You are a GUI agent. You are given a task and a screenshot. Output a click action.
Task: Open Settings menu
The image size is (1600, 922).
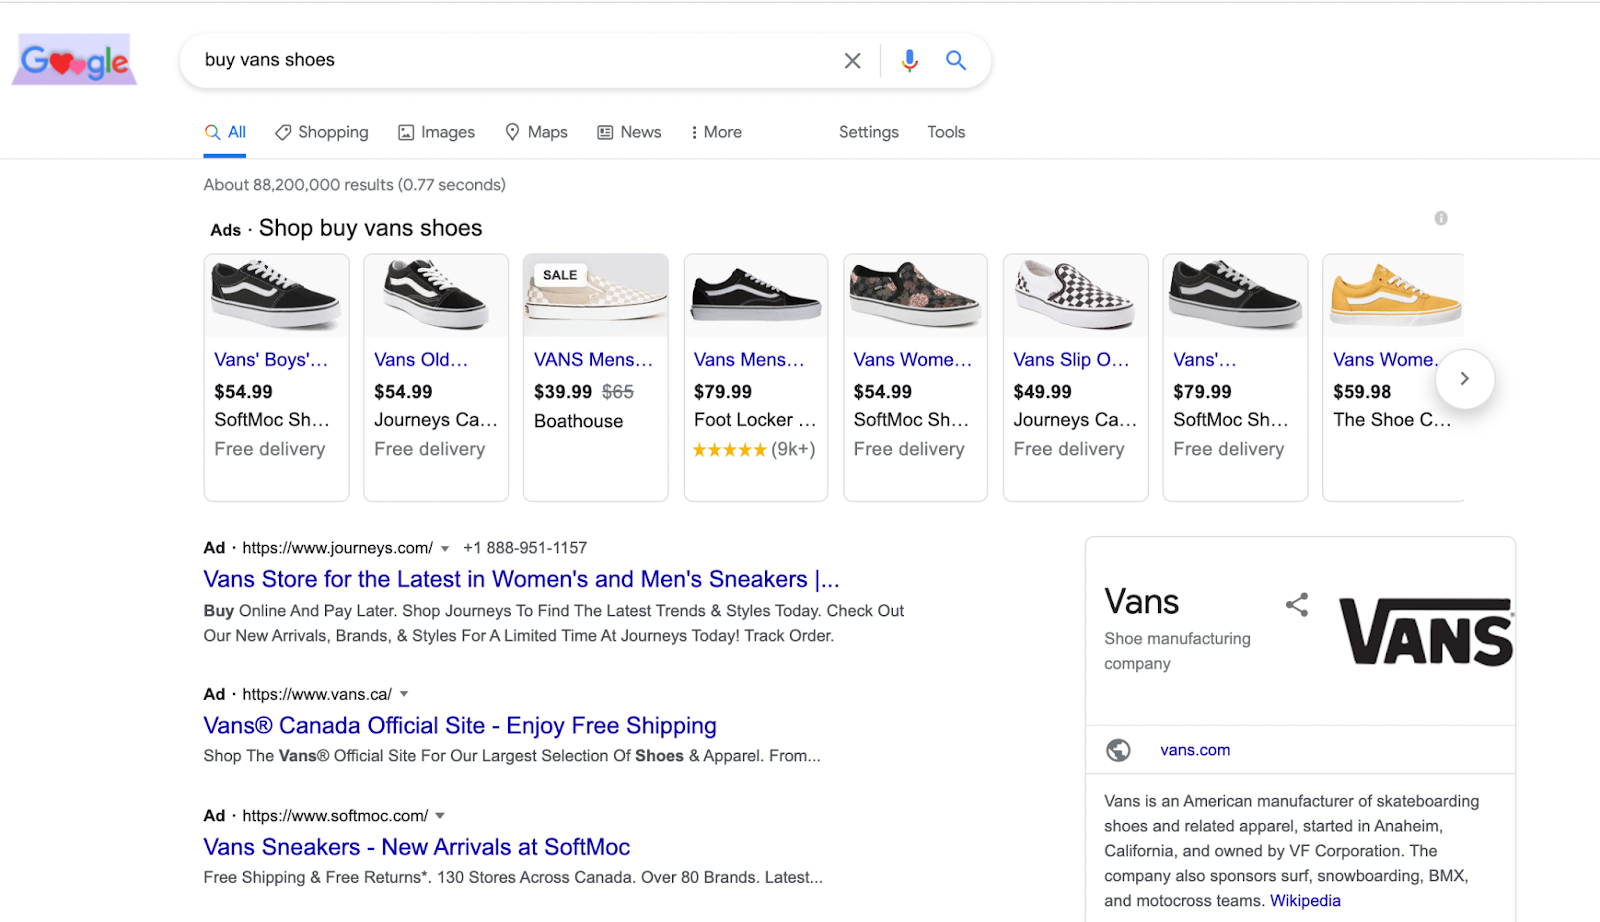click(868, 132)
